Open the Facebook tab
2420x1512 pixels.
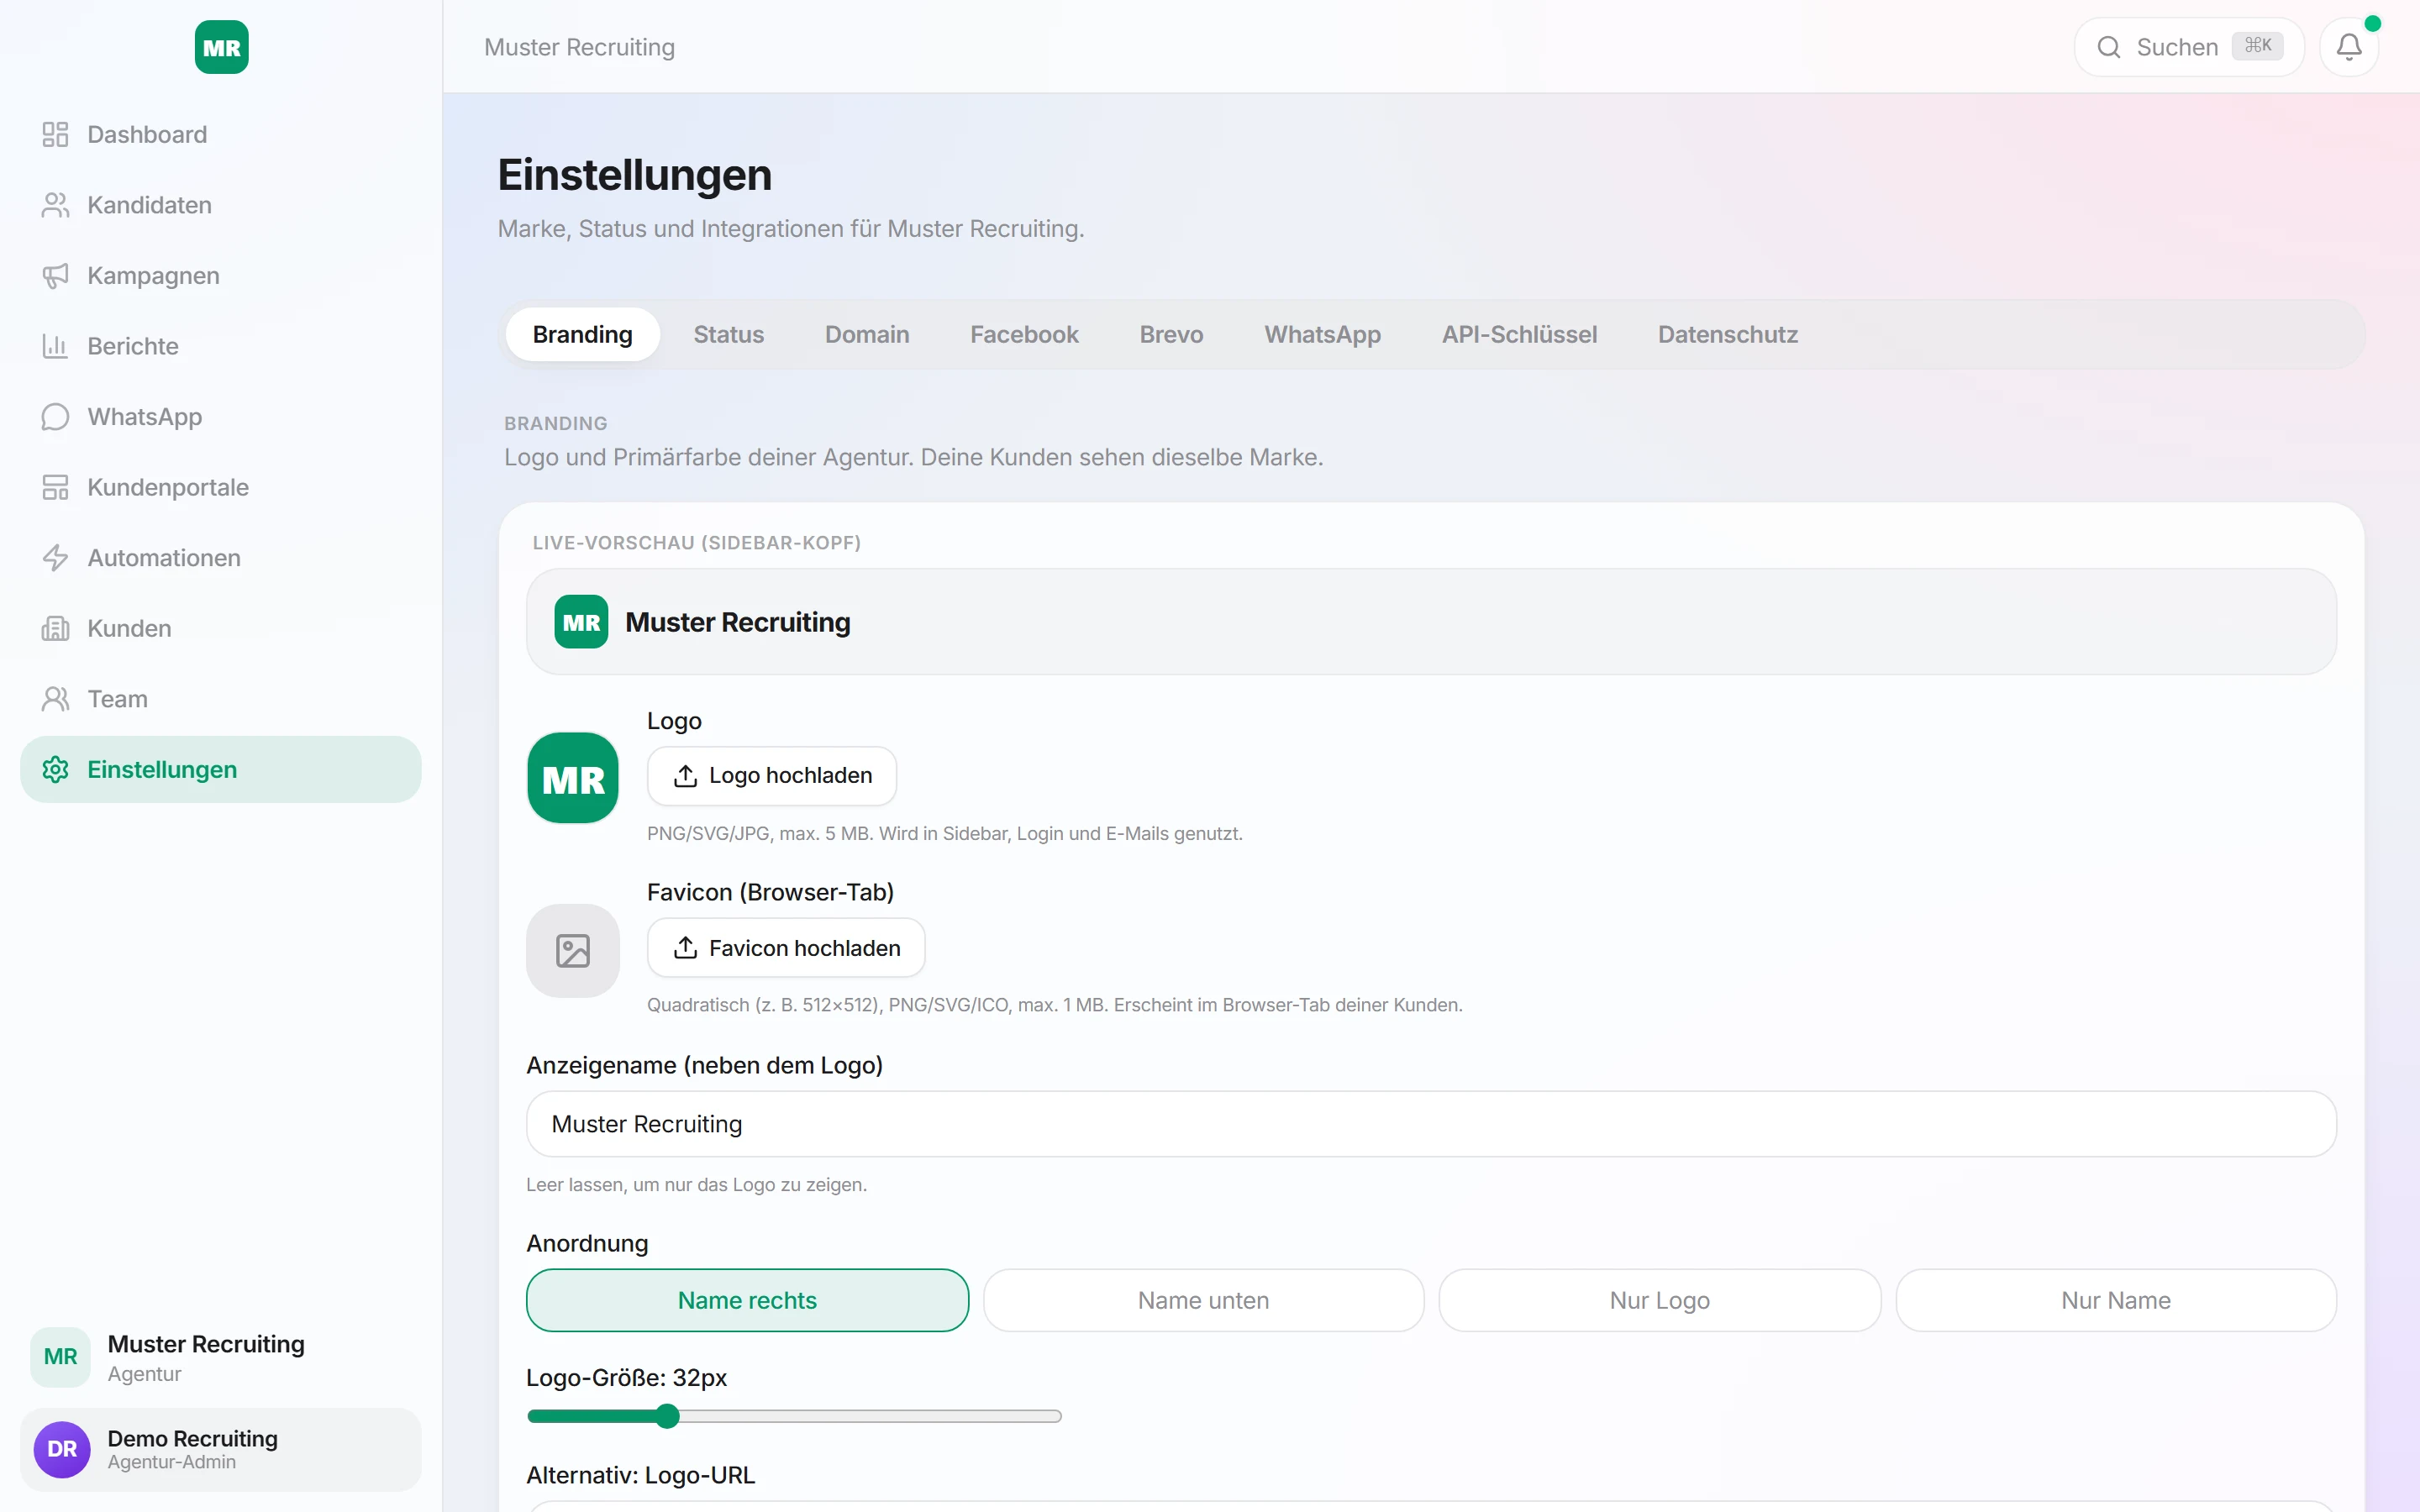pyautogui.click(x=1024, y=334)
